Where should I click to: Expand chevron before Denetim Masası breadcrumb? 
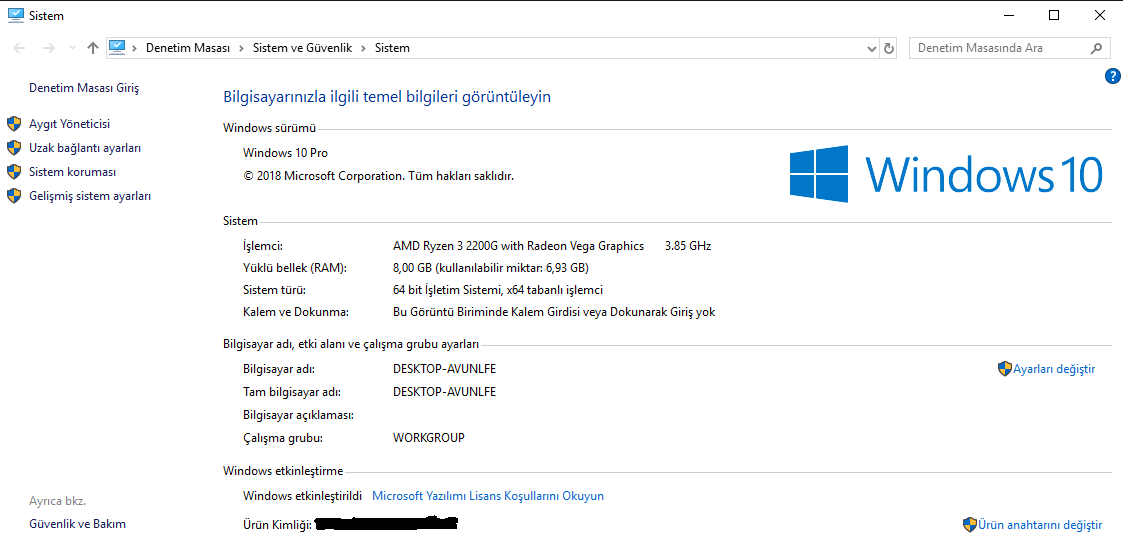pos(135,48)
